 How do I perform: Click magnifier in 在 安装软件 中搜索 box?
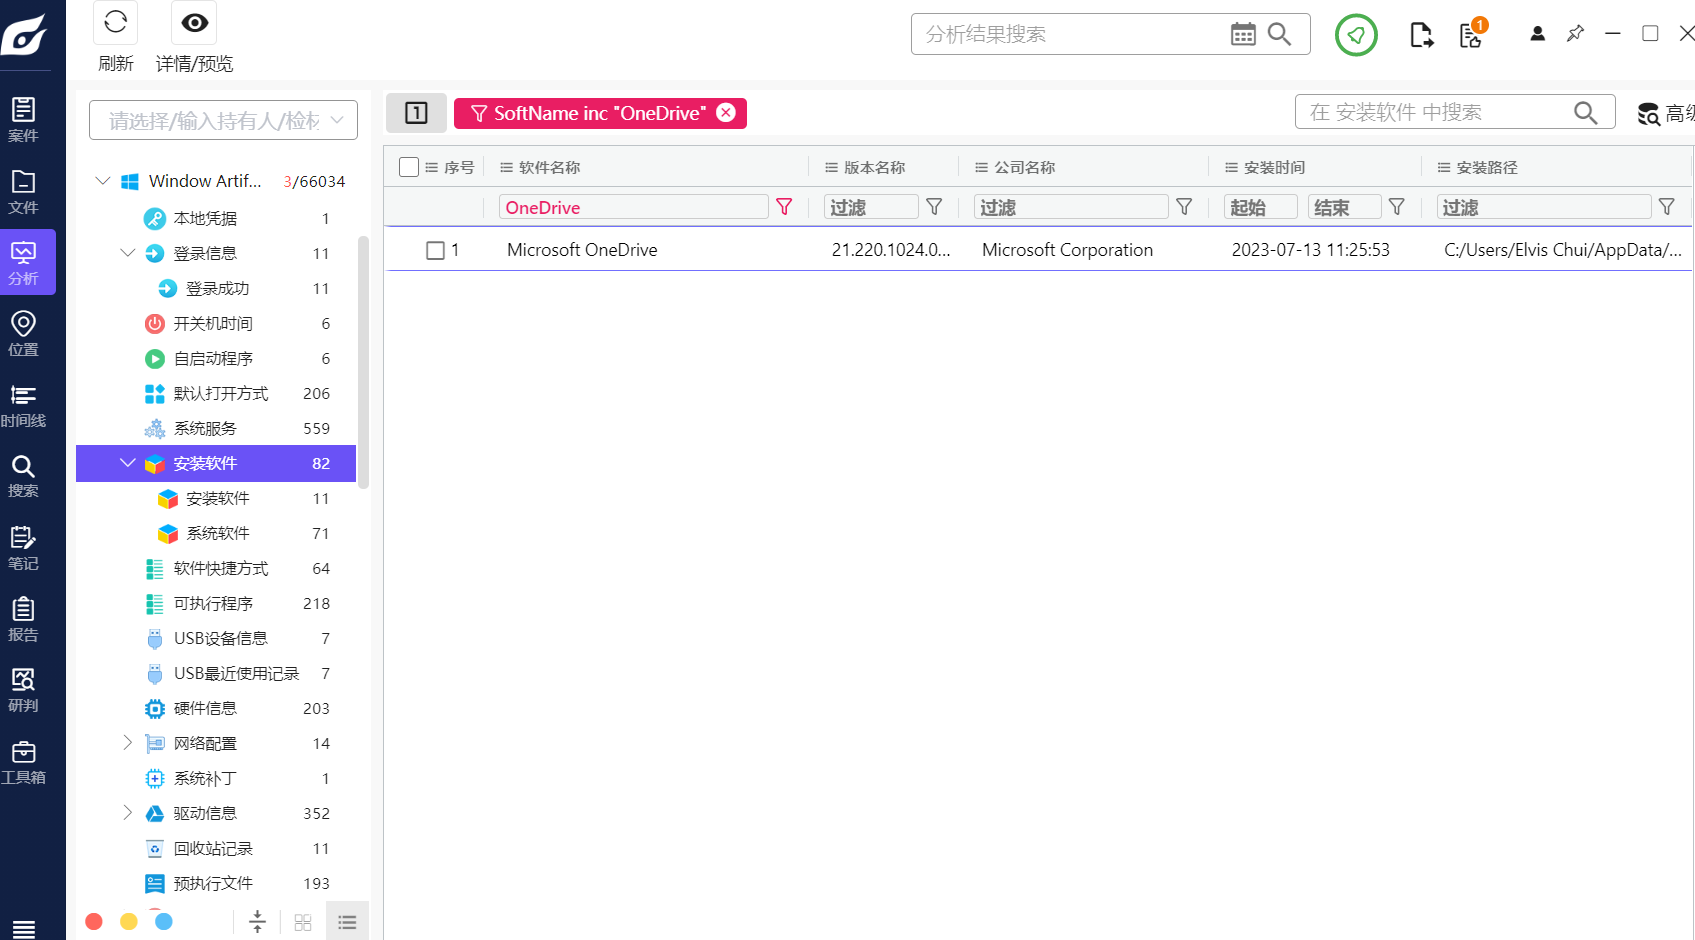coord(1585,112)
